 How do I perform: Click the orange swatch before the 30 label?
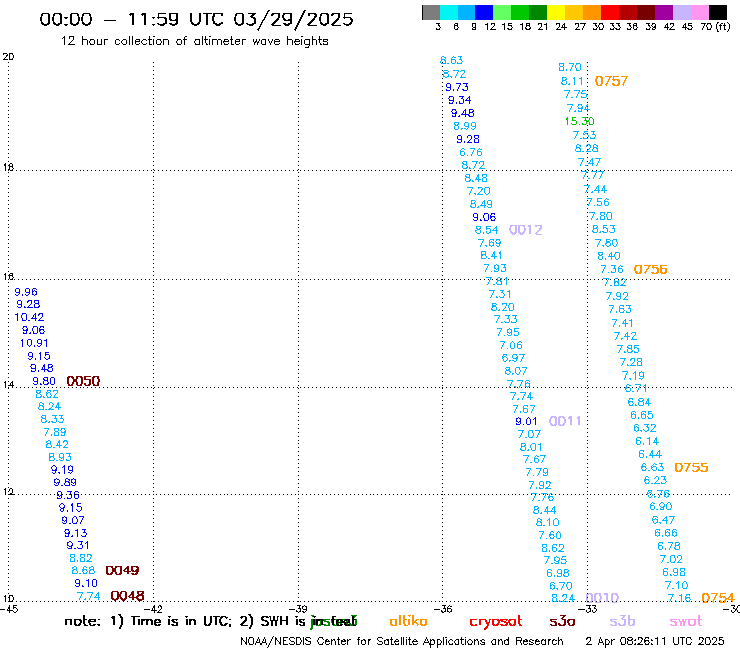pos(592,12)
